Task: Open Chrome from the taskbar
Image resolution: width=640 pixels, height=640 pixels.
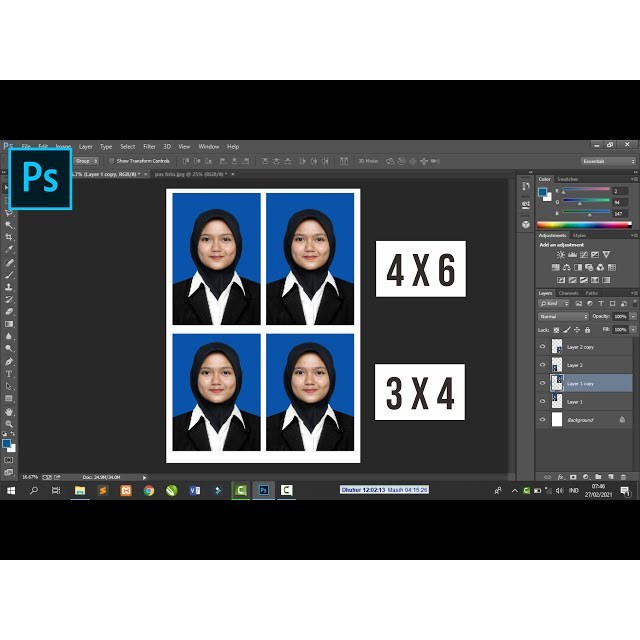Action: [149, 490]
